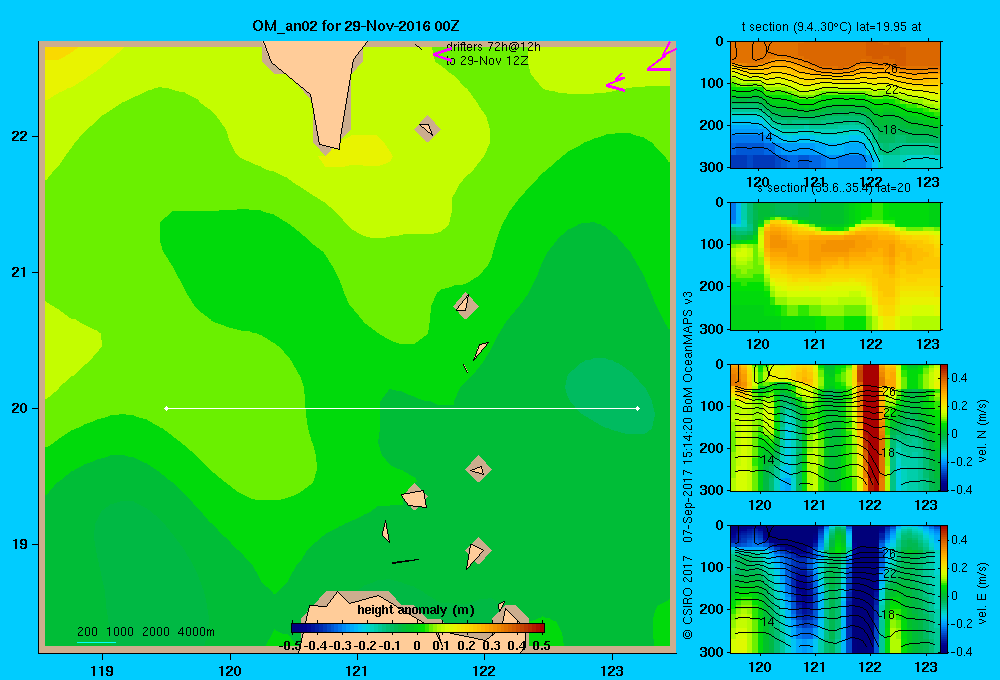The height and width of the screenshot is (680, 1000).
Task: Click the depth tick '100' on the t section panel
Action: [714, 83]
